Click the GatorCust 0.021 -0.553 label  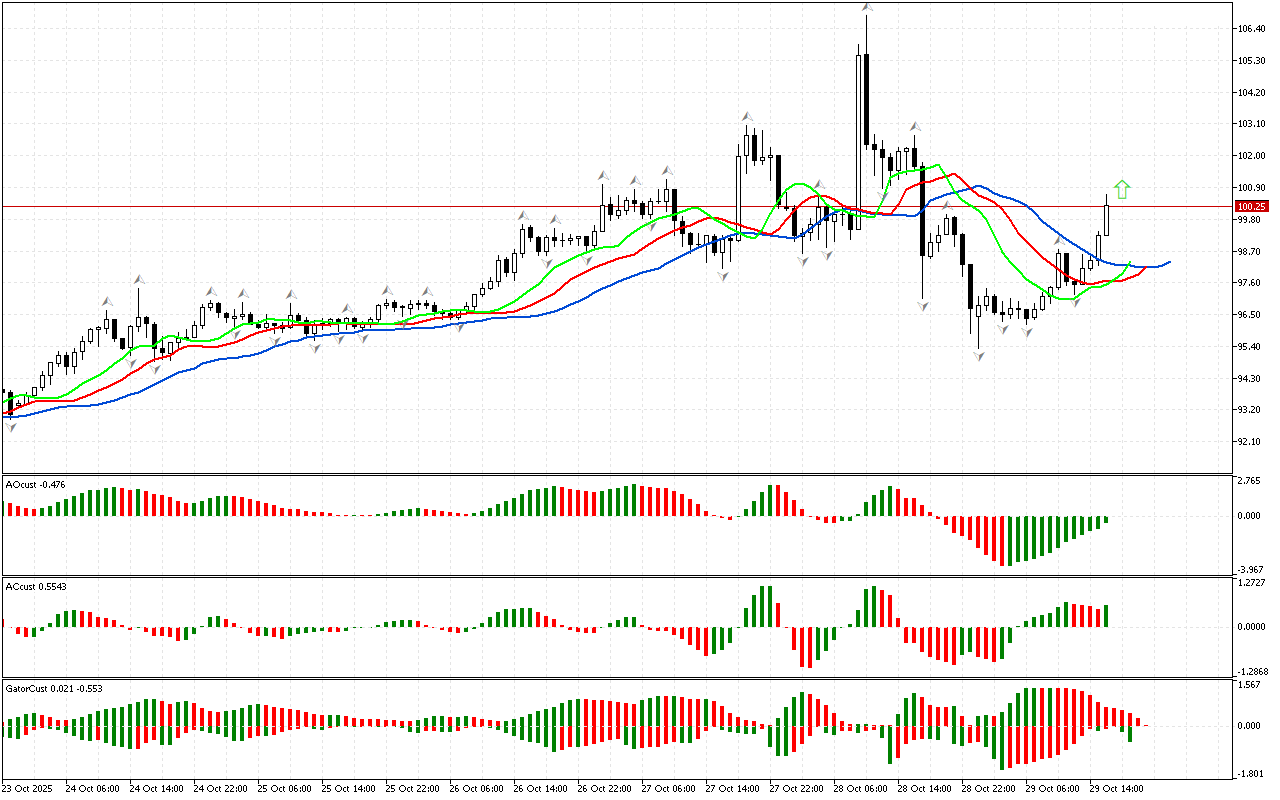point(54,689)
